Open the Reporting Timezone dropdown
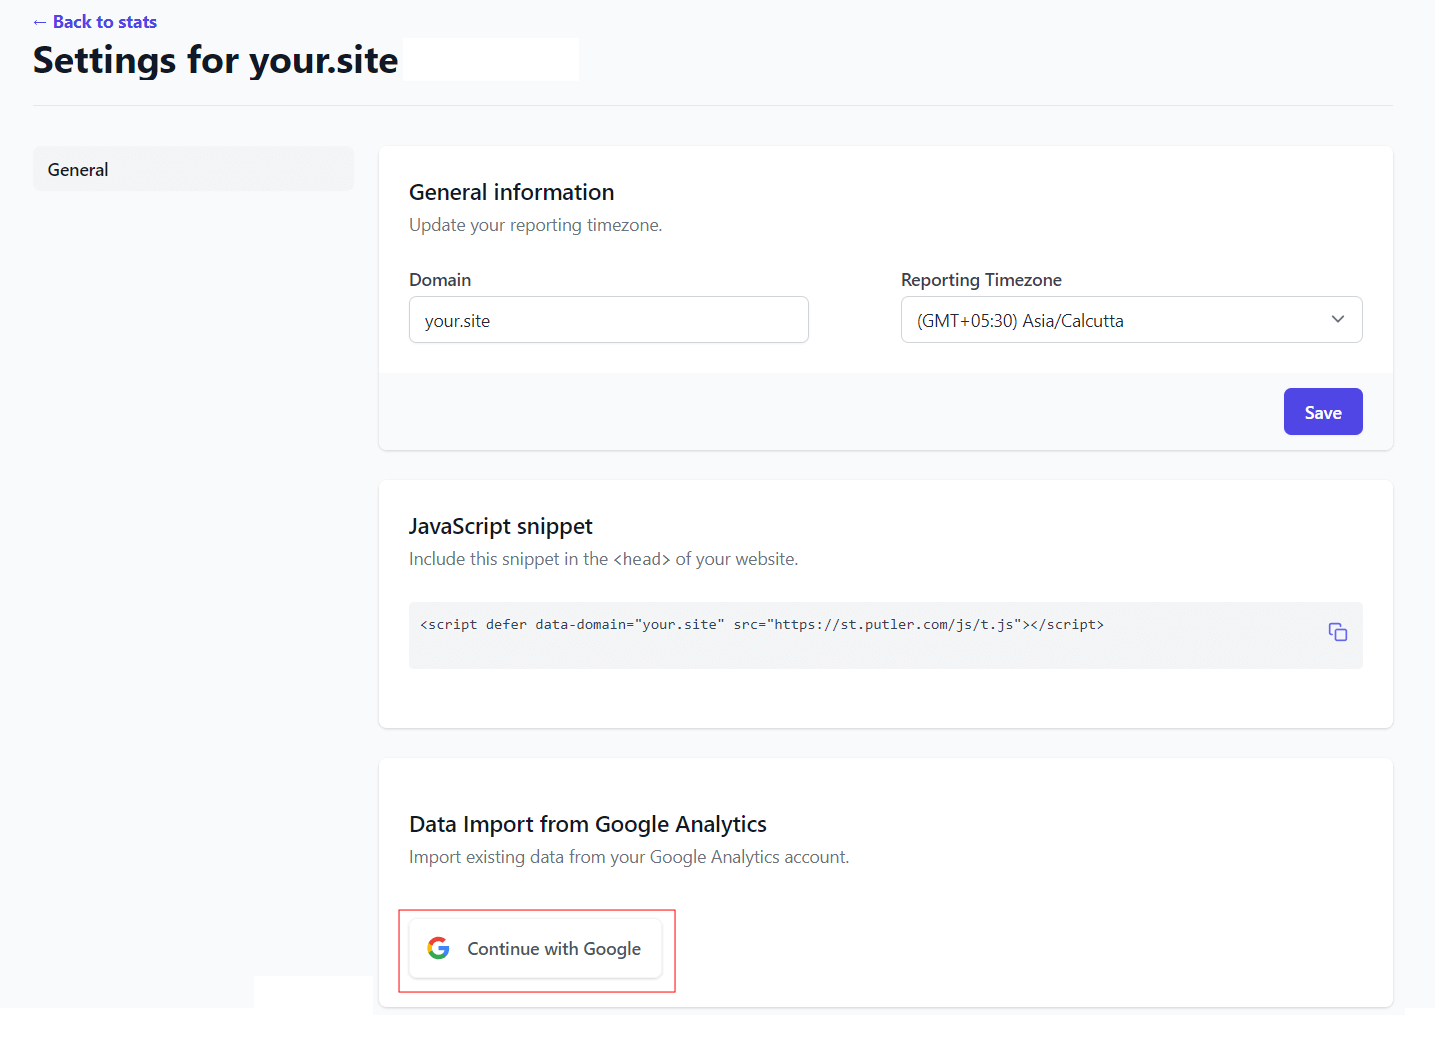The width and height of the screenshot is (1435, 1054). tap(1131, 320)
